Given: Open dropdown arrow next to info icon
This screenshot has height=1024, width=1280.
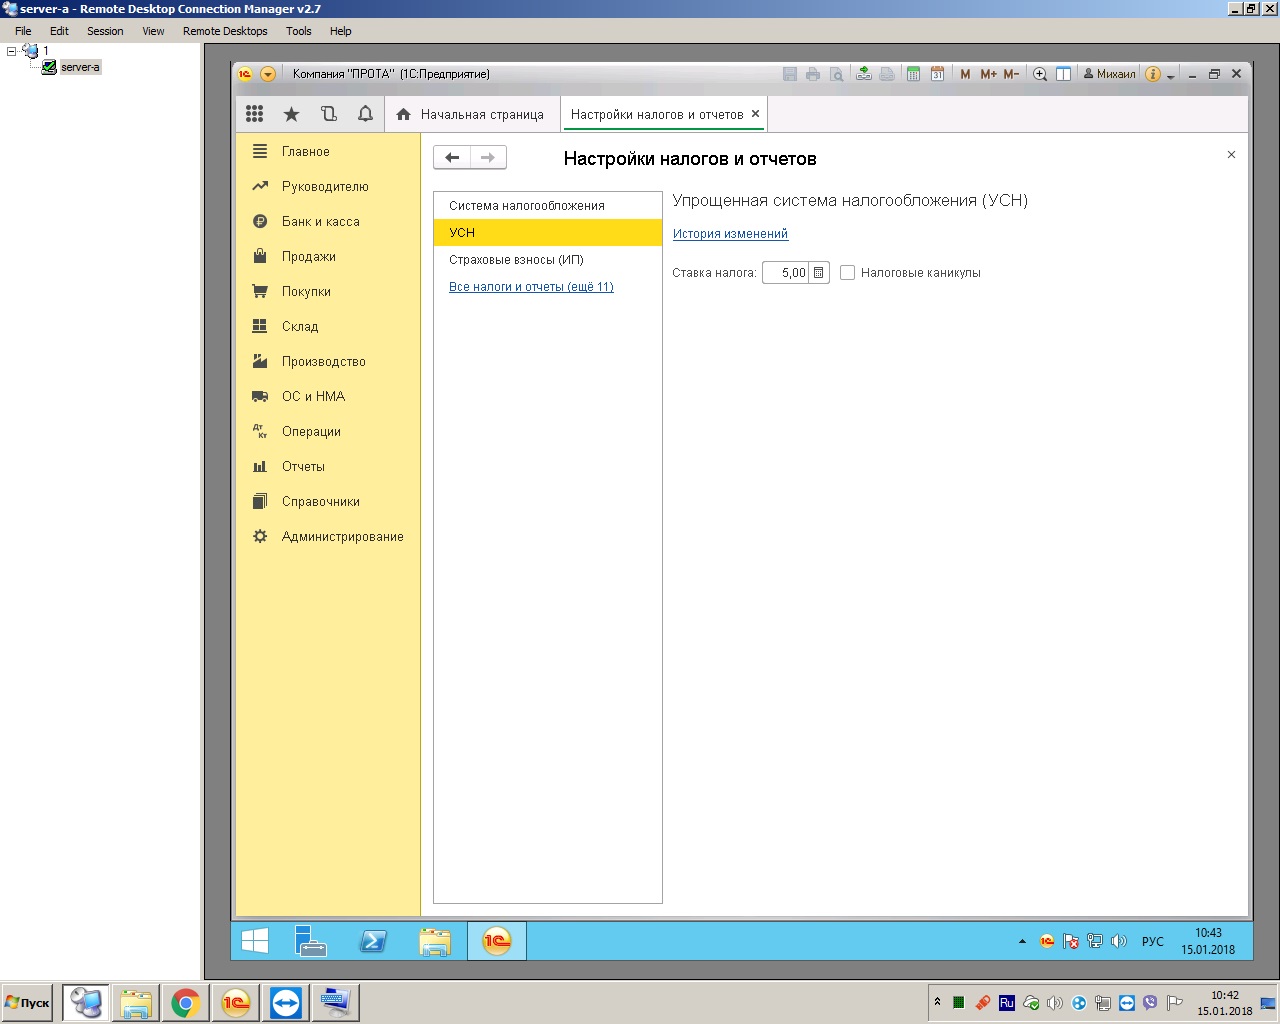Looking at the screenshot, I should coord(1170,76).
